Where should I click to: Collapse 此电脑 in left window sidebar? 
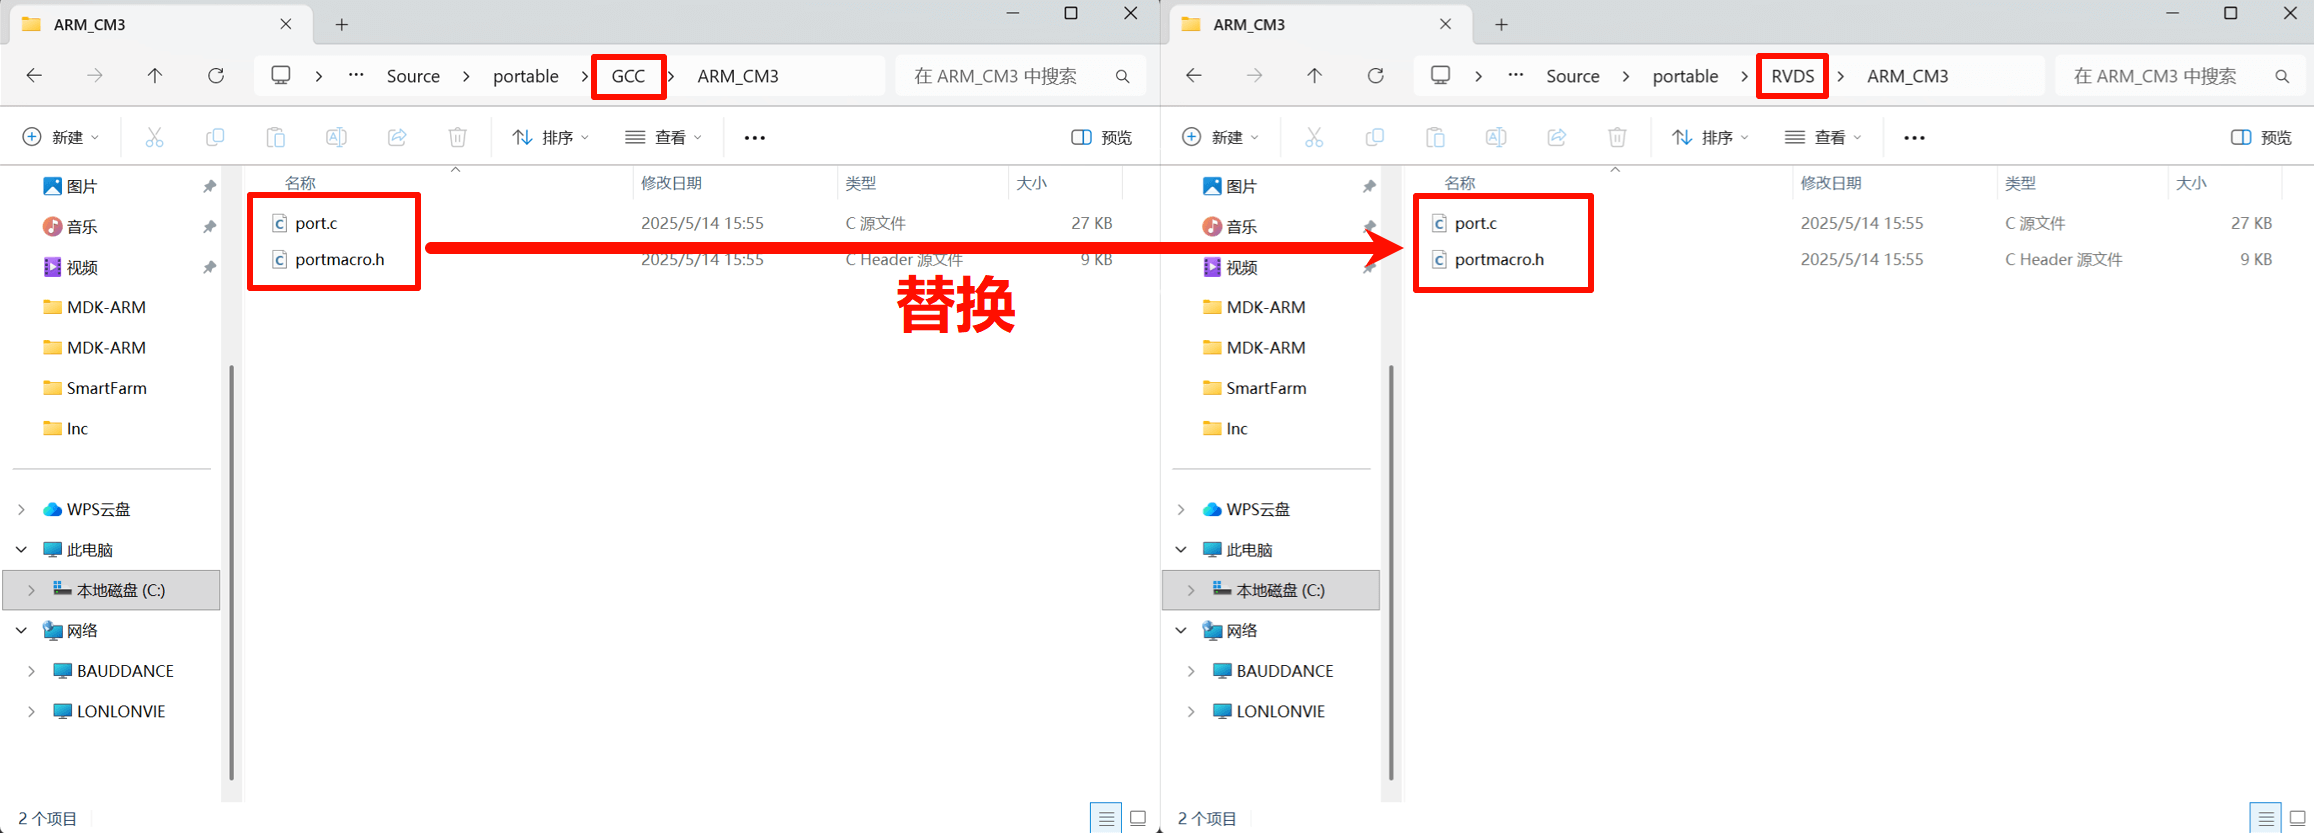click(21, 550)
